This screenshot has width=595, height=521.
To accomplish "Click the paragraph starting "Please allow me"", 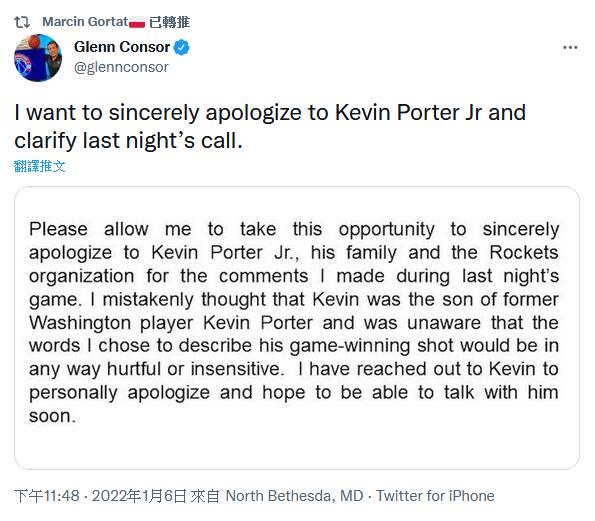I will tap(294, 322).
